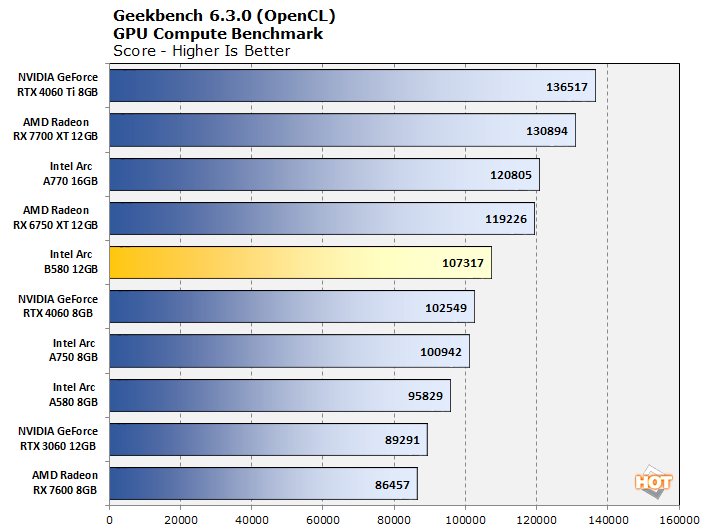
Task: Click the 100942 score value
Action: click(x=441, y=352)
